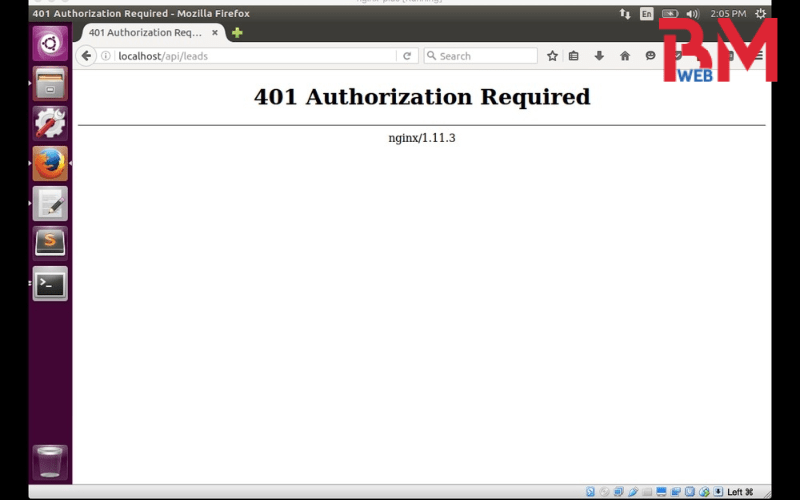Reload the current page
This screenshot has width=800, height=500.
point(407,56)
